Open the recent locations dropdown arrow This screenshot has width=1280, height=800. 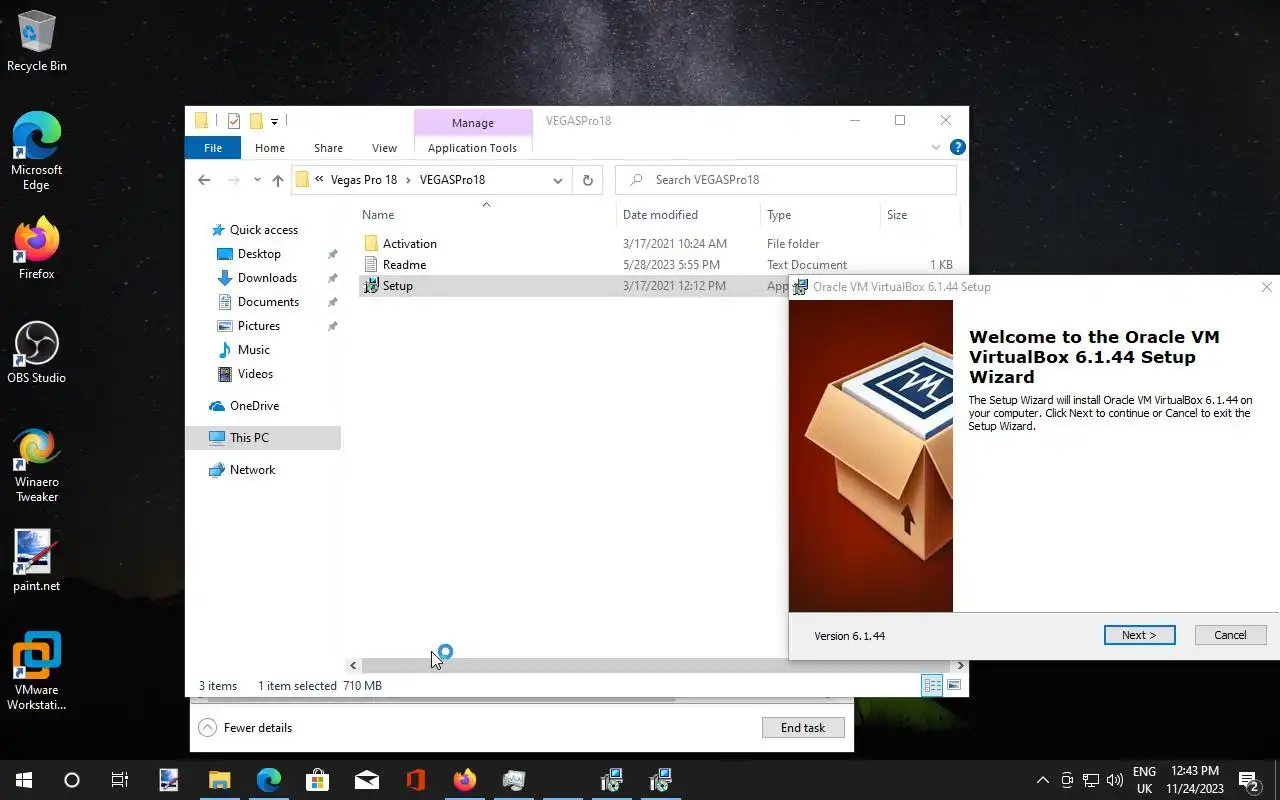pyautogui.click(x=257, y=180)
